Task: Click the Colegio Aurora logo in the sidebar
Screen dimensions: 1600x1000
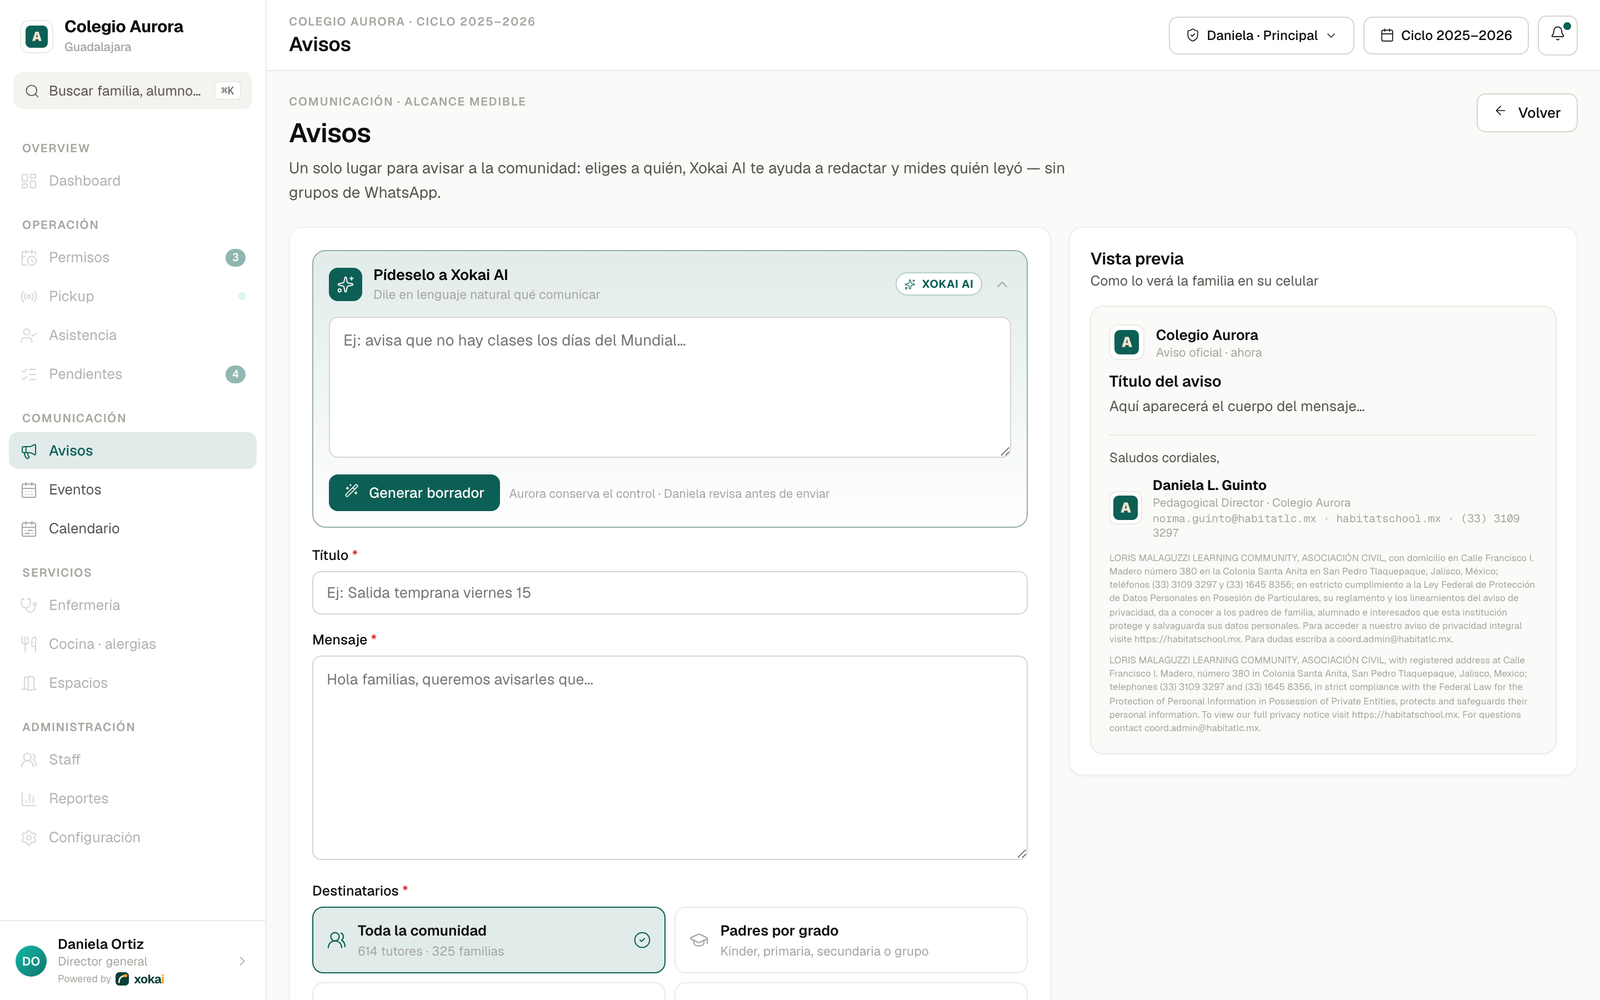Action: pos(37,36)
